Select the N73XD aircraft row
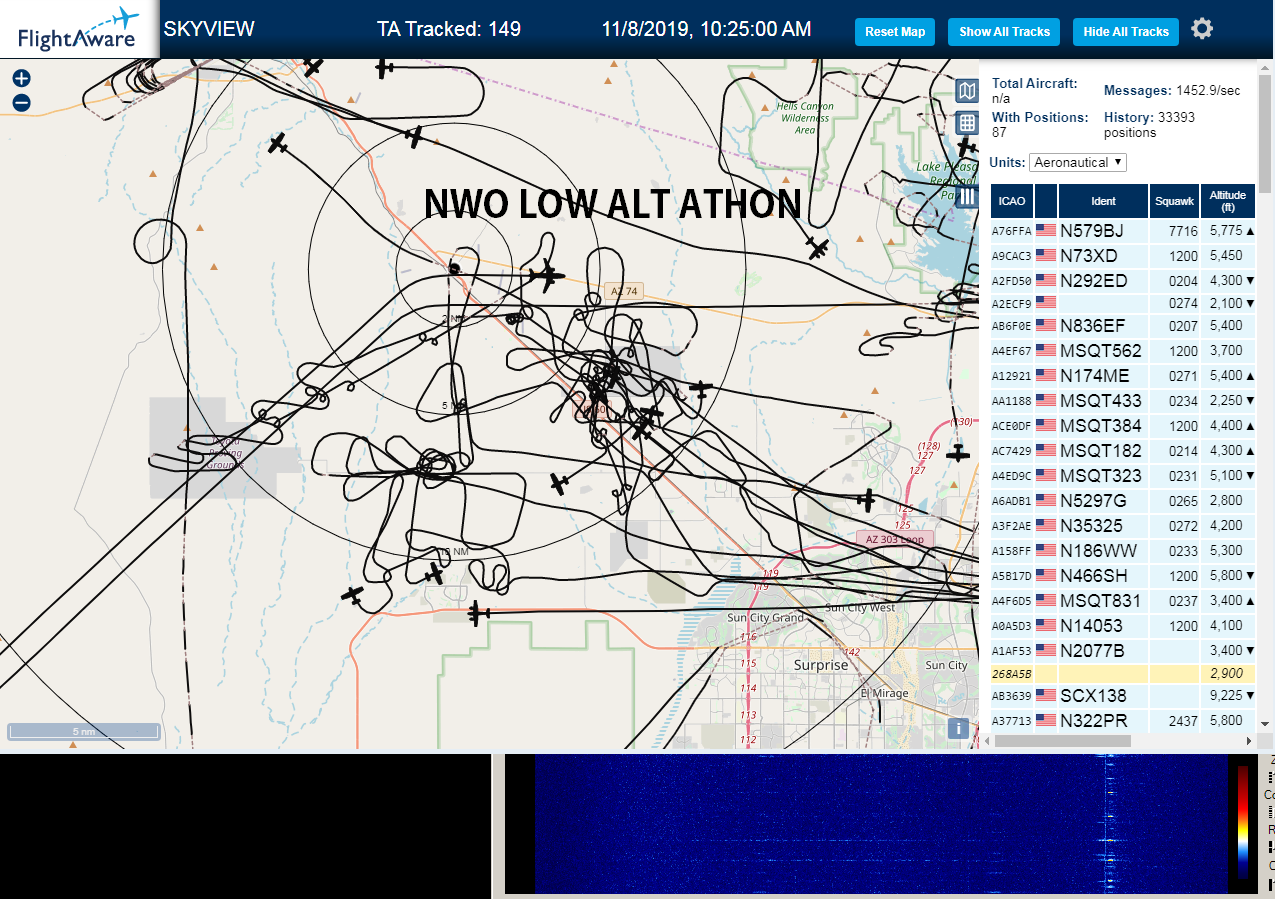This screenshot has height=899, width=1275. click(1123, 256)
